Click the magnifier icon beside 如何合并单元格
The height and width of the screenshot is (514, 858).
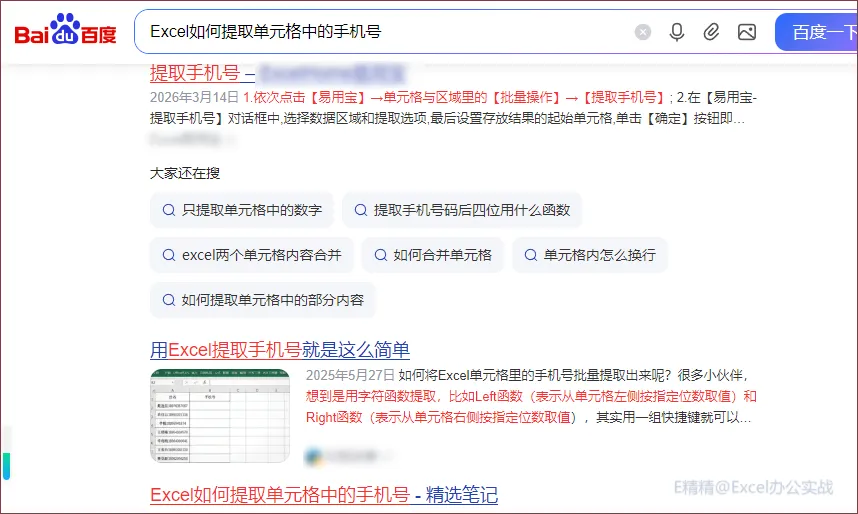(380, 255)
